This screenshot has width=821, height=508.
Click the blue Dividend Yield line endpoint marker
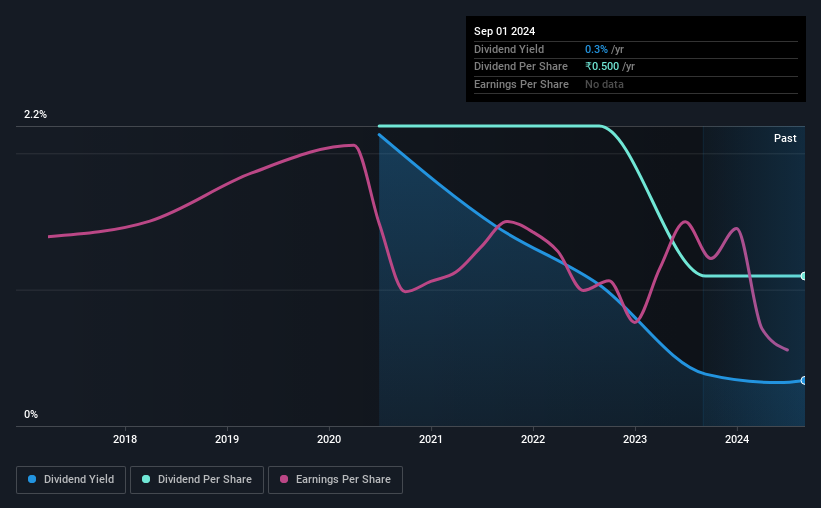tap(803, 380)
